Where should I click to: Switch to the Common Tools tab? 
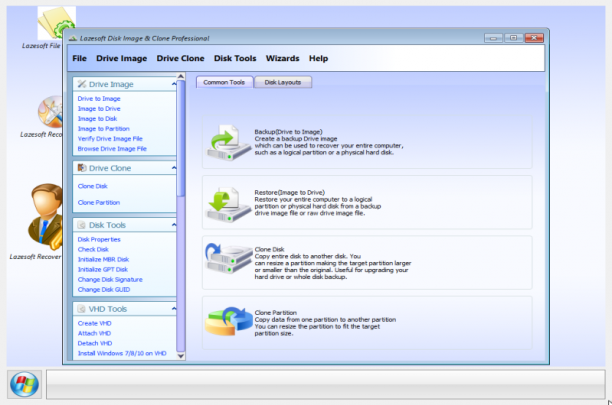point(224,82)
